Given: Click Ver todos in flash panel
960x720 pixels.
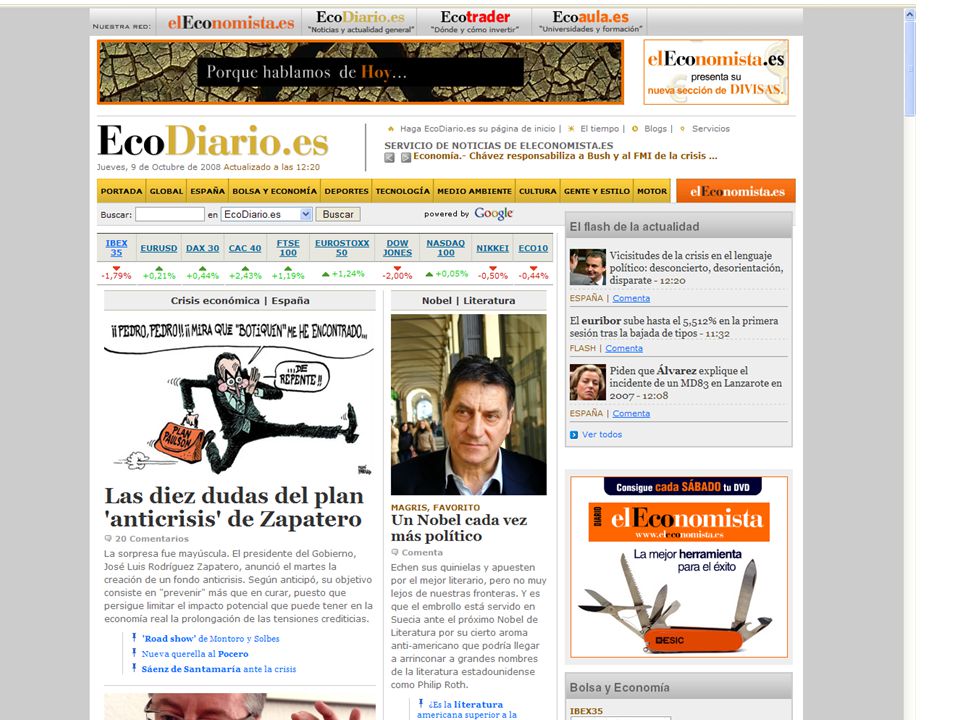Looking at the screenshot, I should pos(602,435).
